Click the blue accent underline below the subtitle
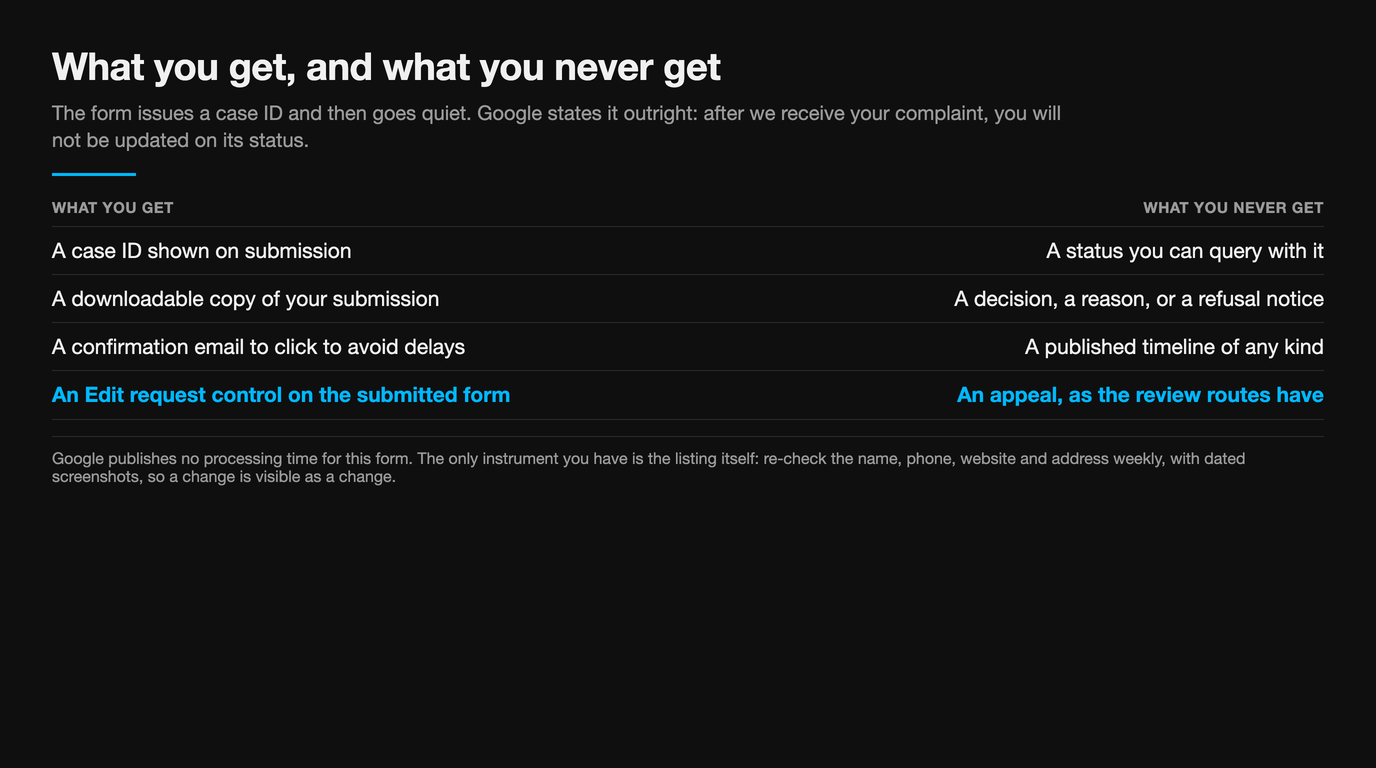Image resolution: width=1376 pixels, height=768 pixels. pos(94,174)
